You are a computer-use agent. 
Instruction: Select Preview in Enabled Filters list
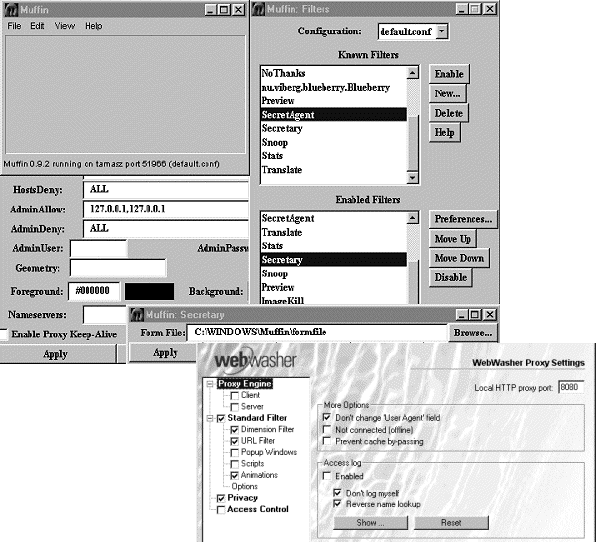[x=334, y=287]
